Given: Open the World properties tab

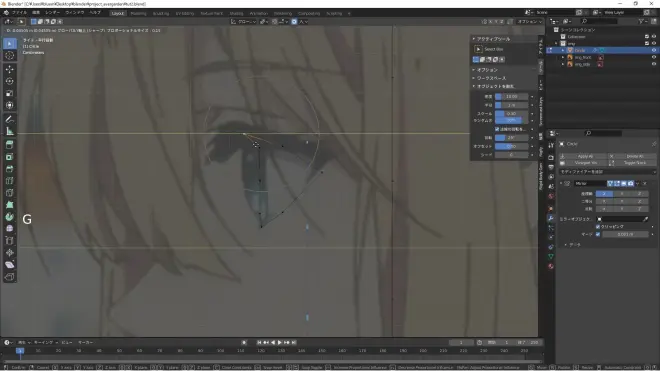Looking at the screenshot, I should point(551,196).
